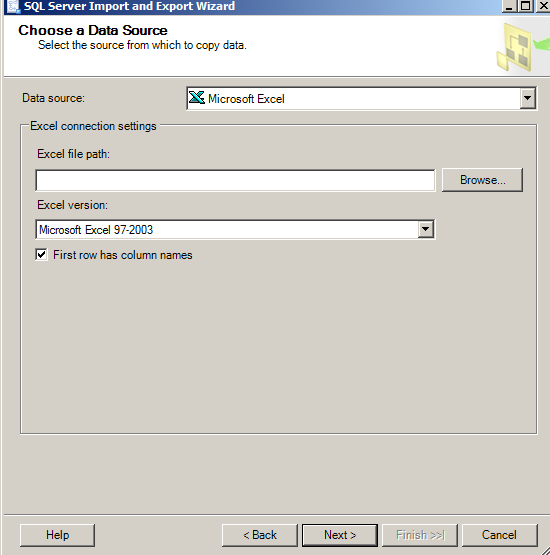550x555 pixels.
Task: Click the Excel file path input field
Action: click(x=235, y=181)
